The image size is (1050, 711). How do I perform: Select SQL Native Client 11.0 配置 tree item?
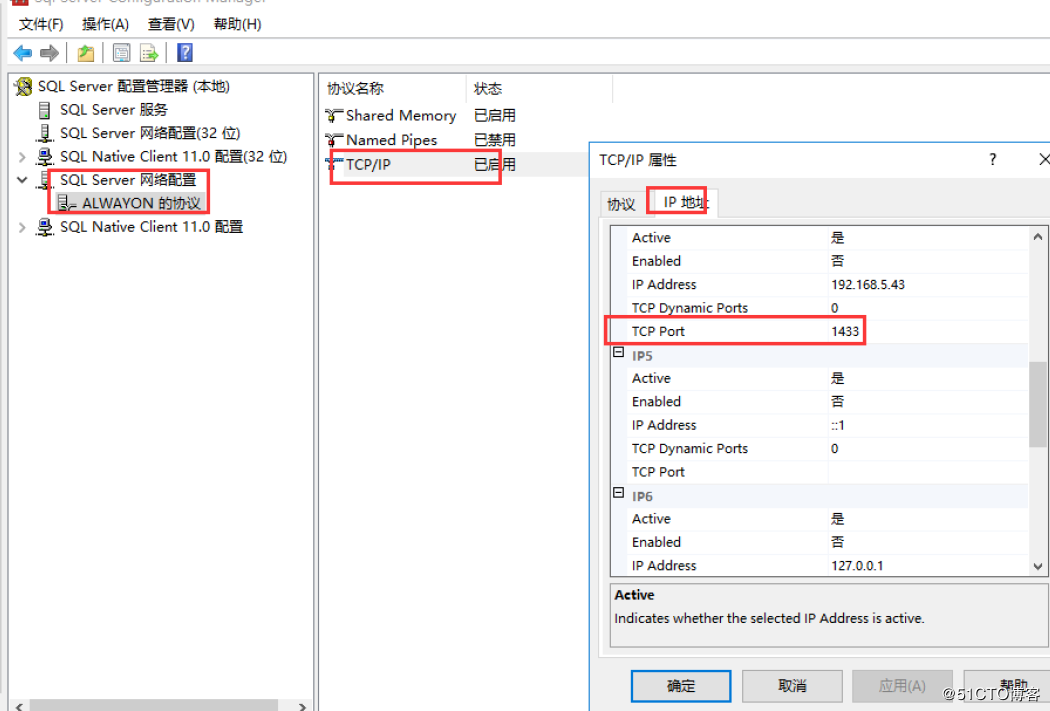tap(151, 227)
